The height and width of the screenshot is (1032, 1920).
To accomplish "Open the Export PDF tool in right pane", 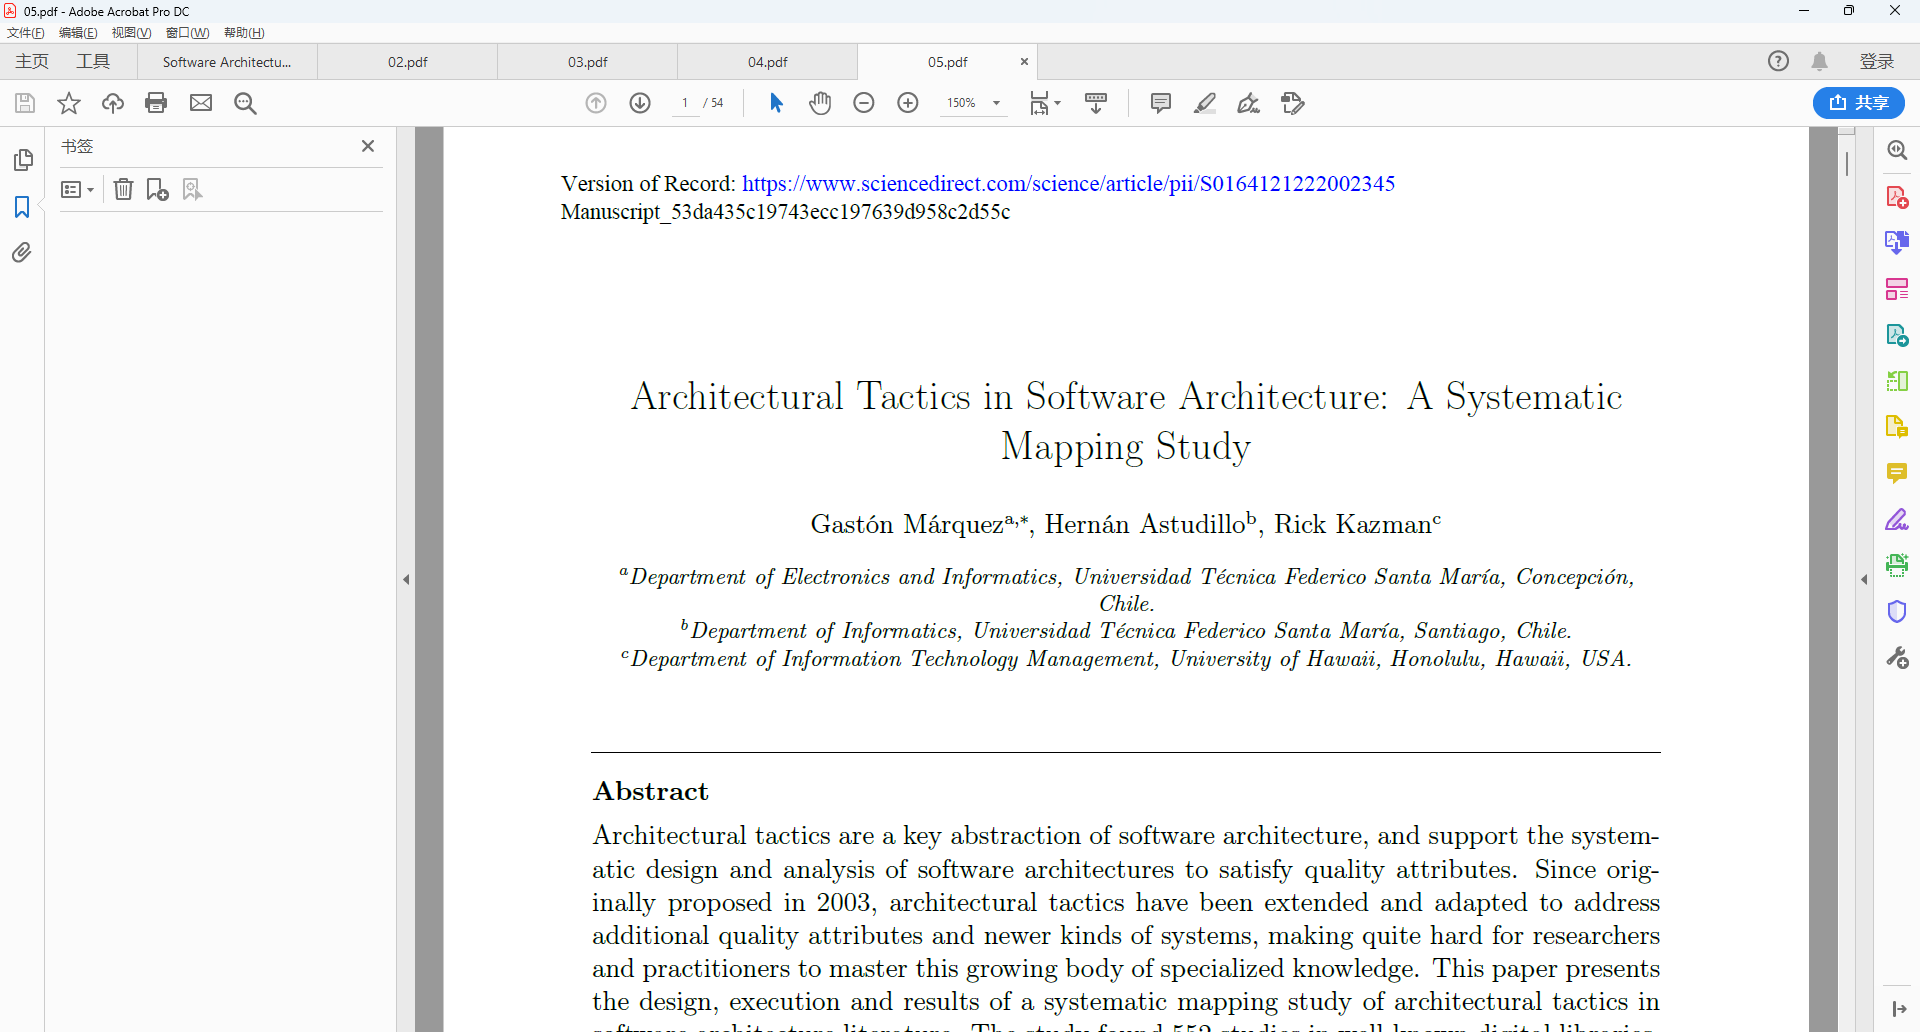I will tap(1897, 336).
